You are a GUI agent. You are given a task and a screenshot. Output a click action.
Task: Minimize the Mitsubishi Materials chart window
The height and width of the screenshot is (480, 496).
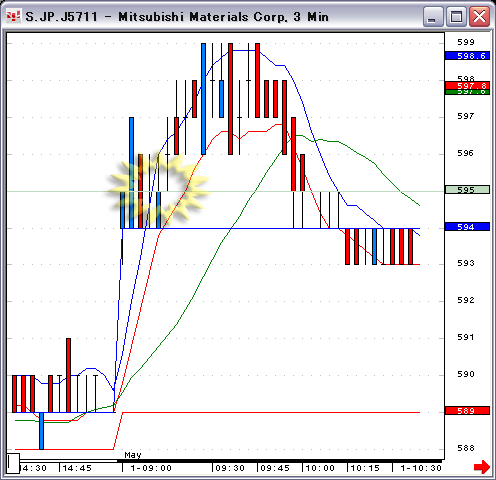tap(433, 16)
